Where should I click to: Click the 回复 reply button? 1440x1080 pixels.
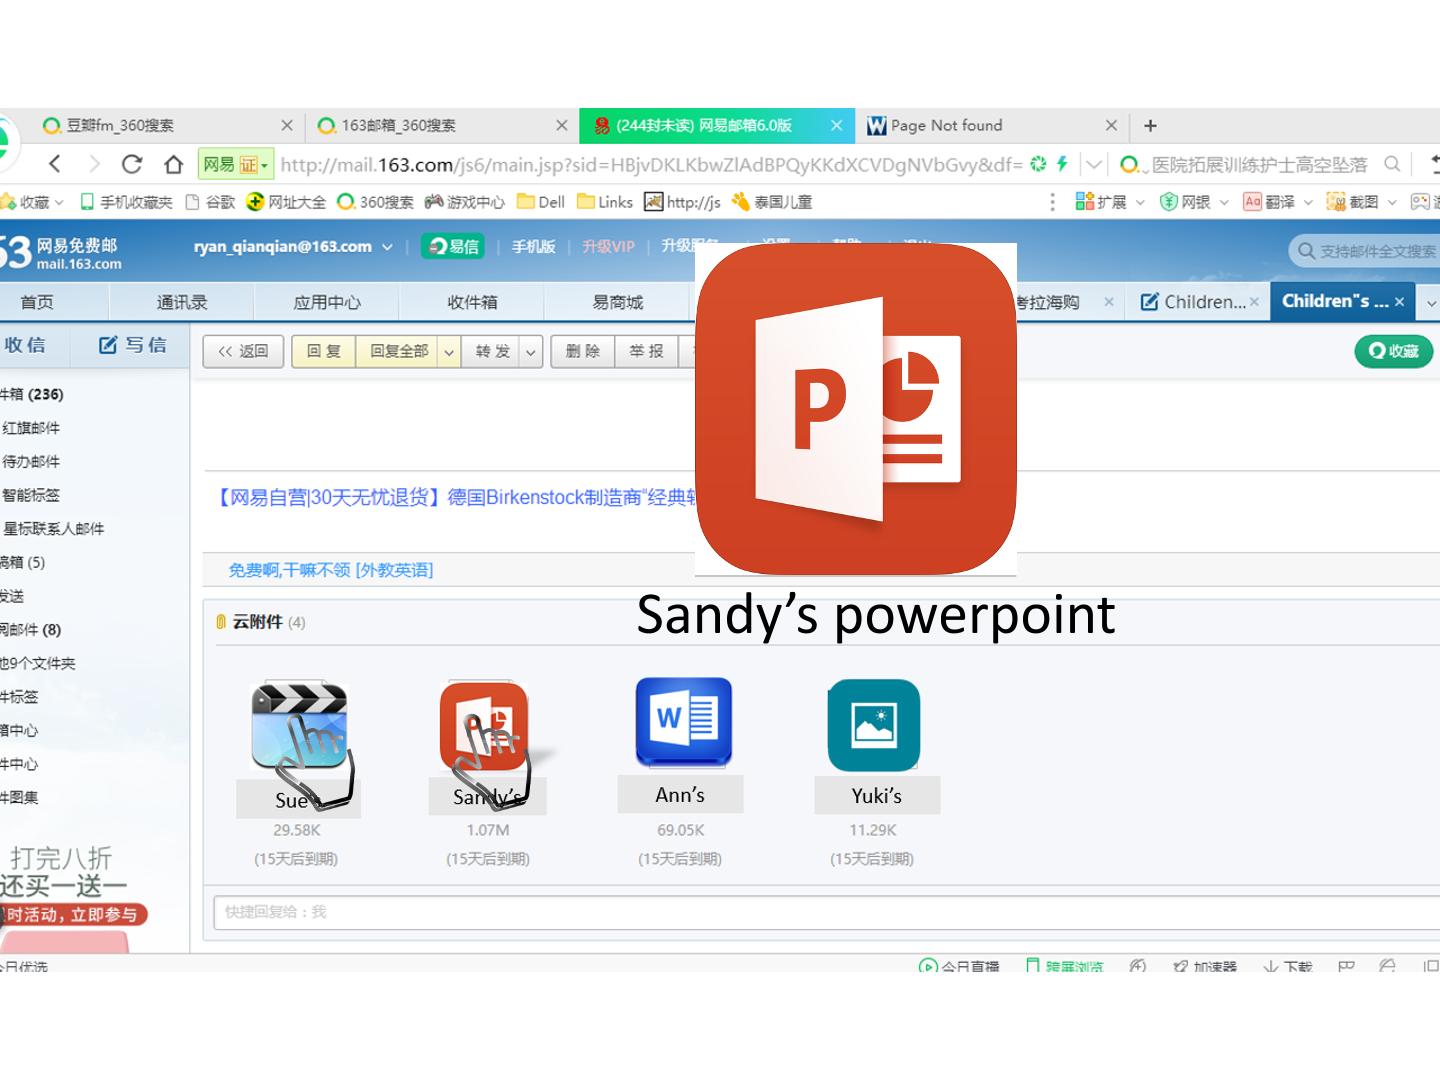coord(324,352)
